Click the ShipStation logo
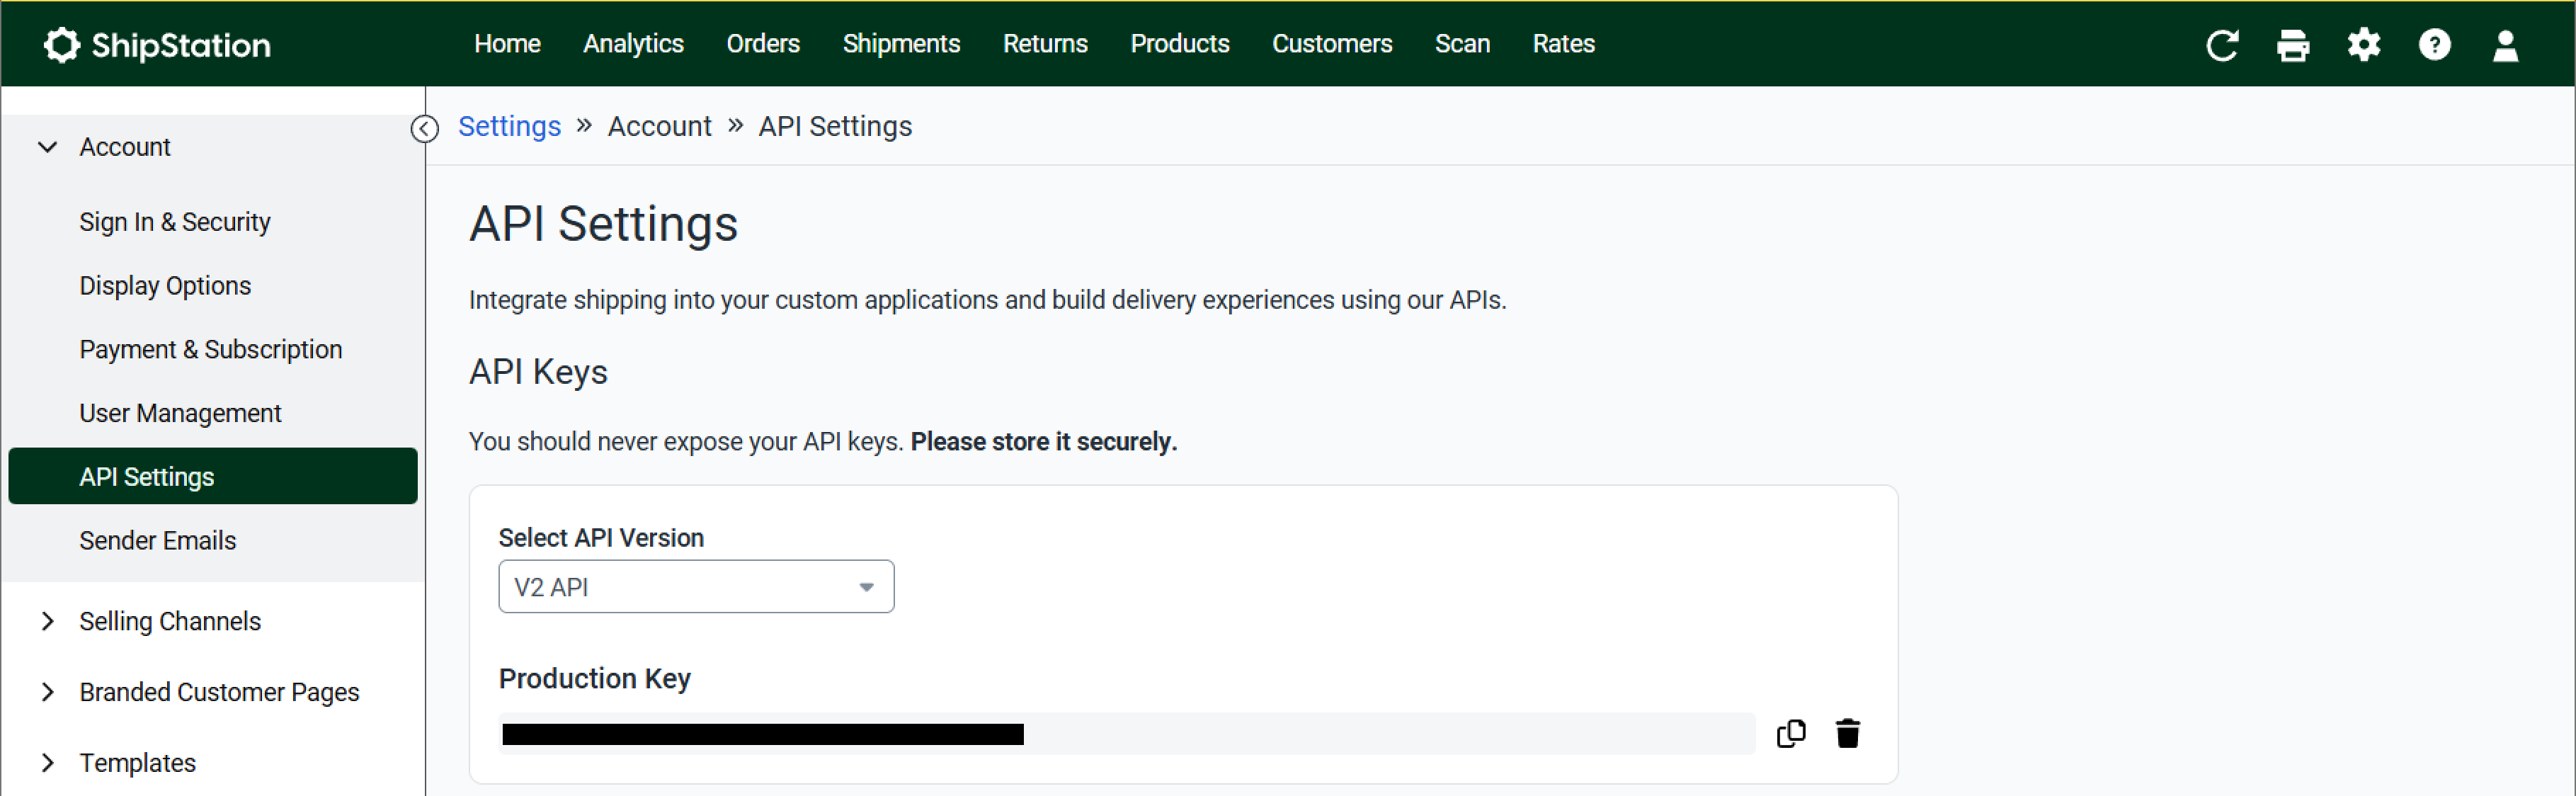 157,45
